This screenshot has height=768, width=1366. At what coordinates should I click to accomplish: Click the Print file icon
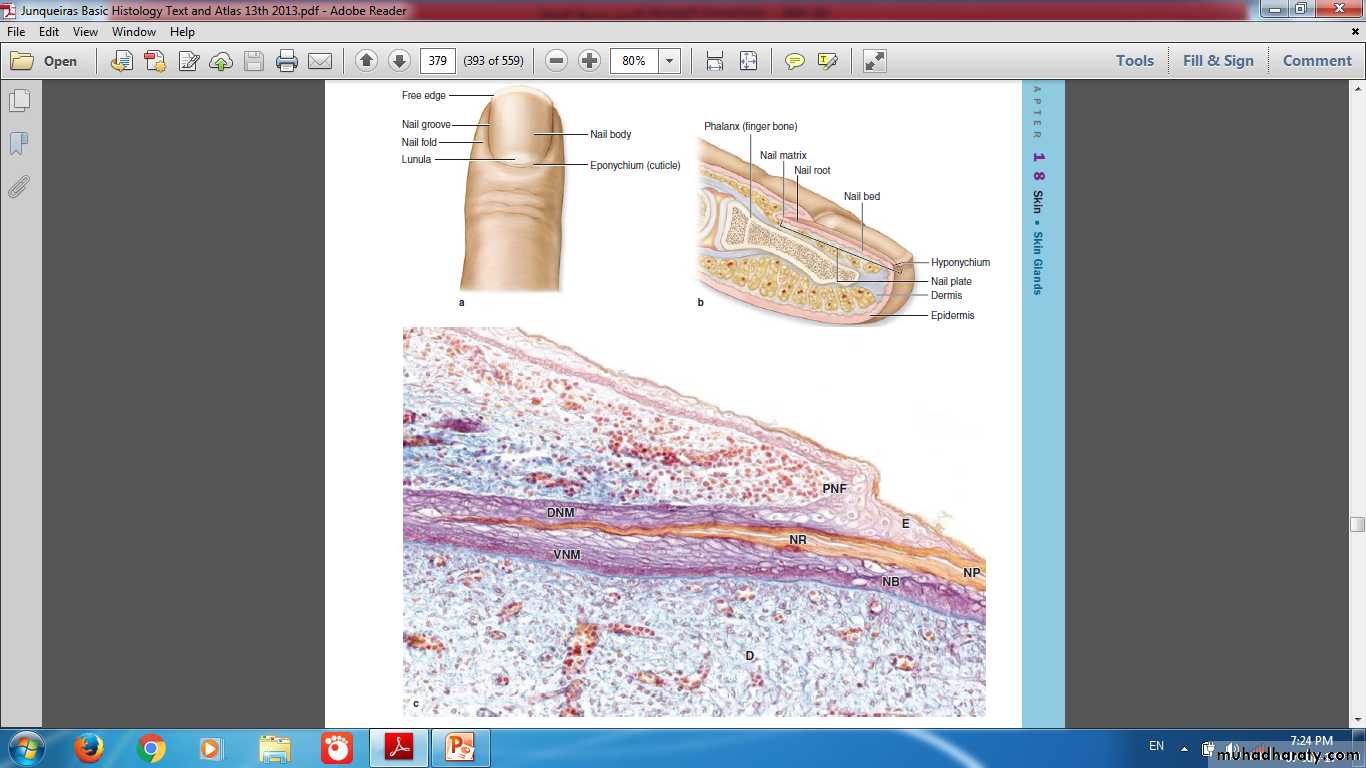tap(287, 61)
